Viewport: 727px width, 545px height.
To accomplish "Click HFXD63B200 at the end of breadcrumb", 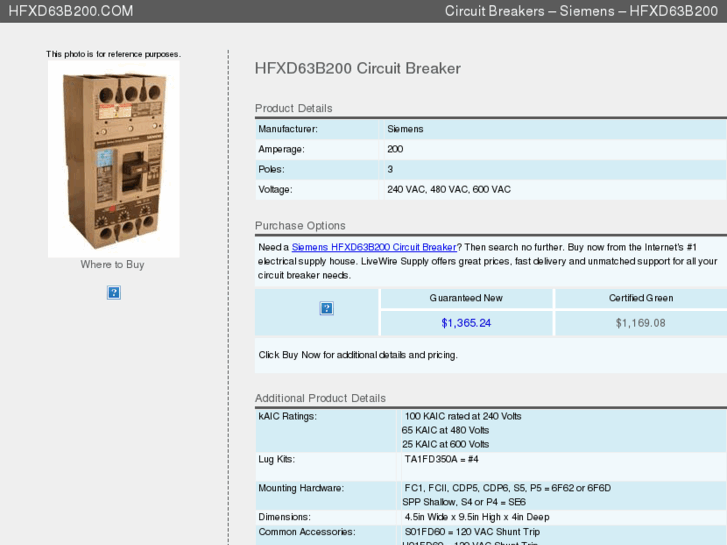I will point(673,11).
